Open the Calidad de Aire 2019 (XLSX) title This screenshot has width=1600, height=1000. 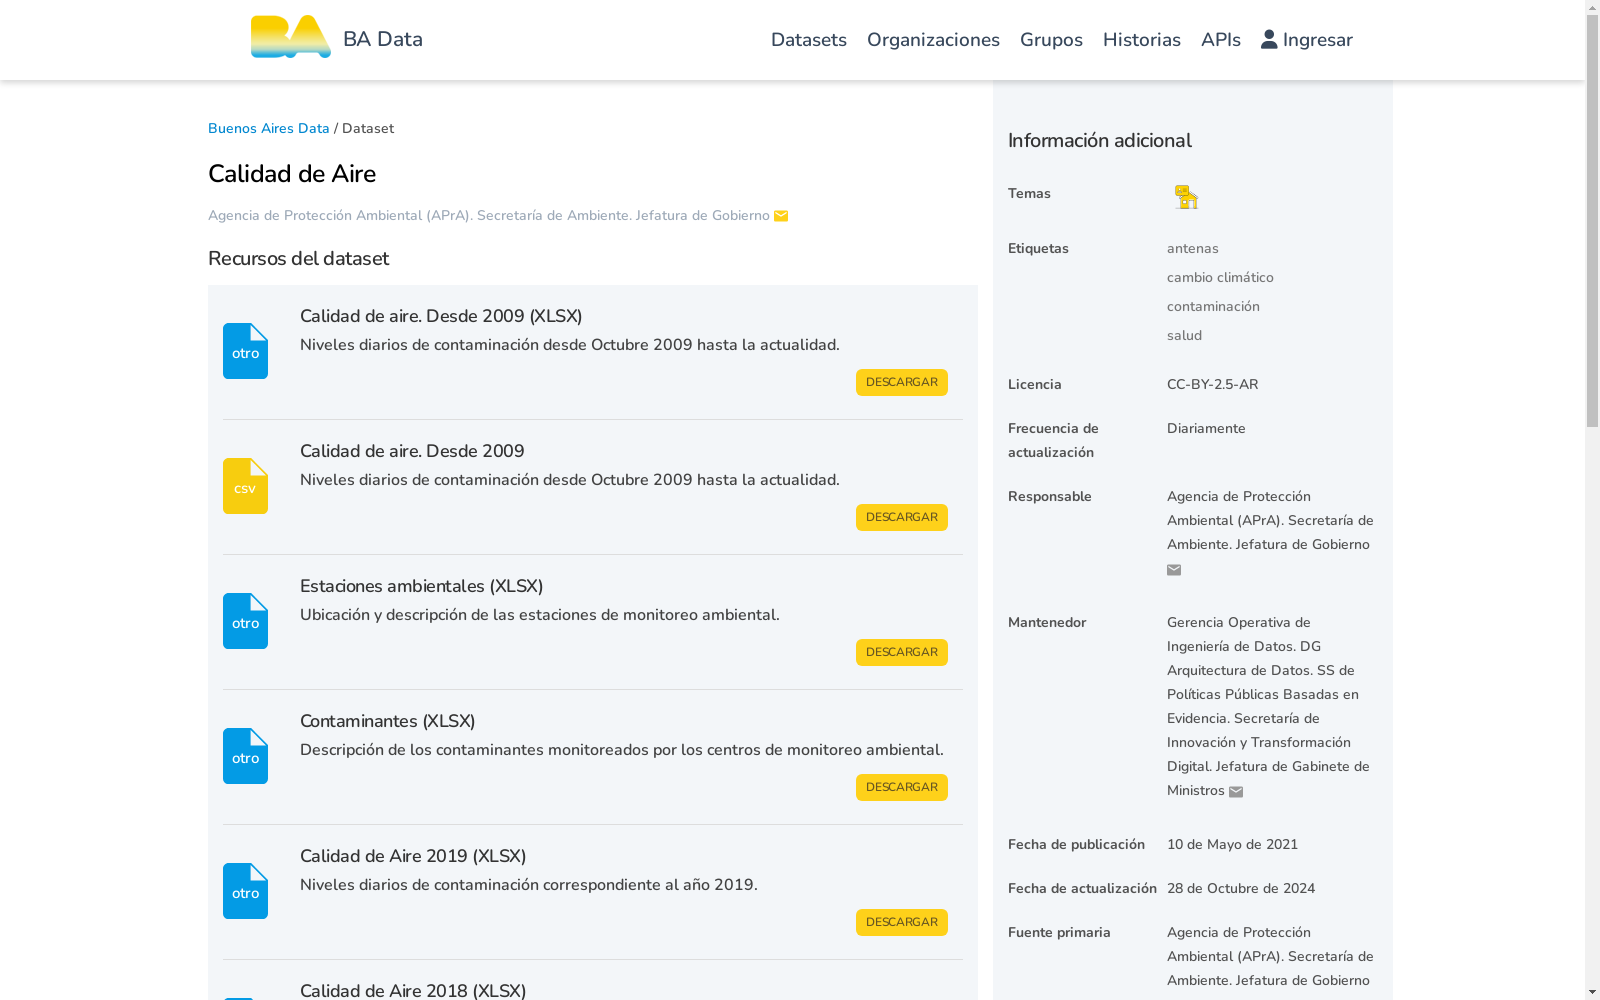(x=413, y=856)
